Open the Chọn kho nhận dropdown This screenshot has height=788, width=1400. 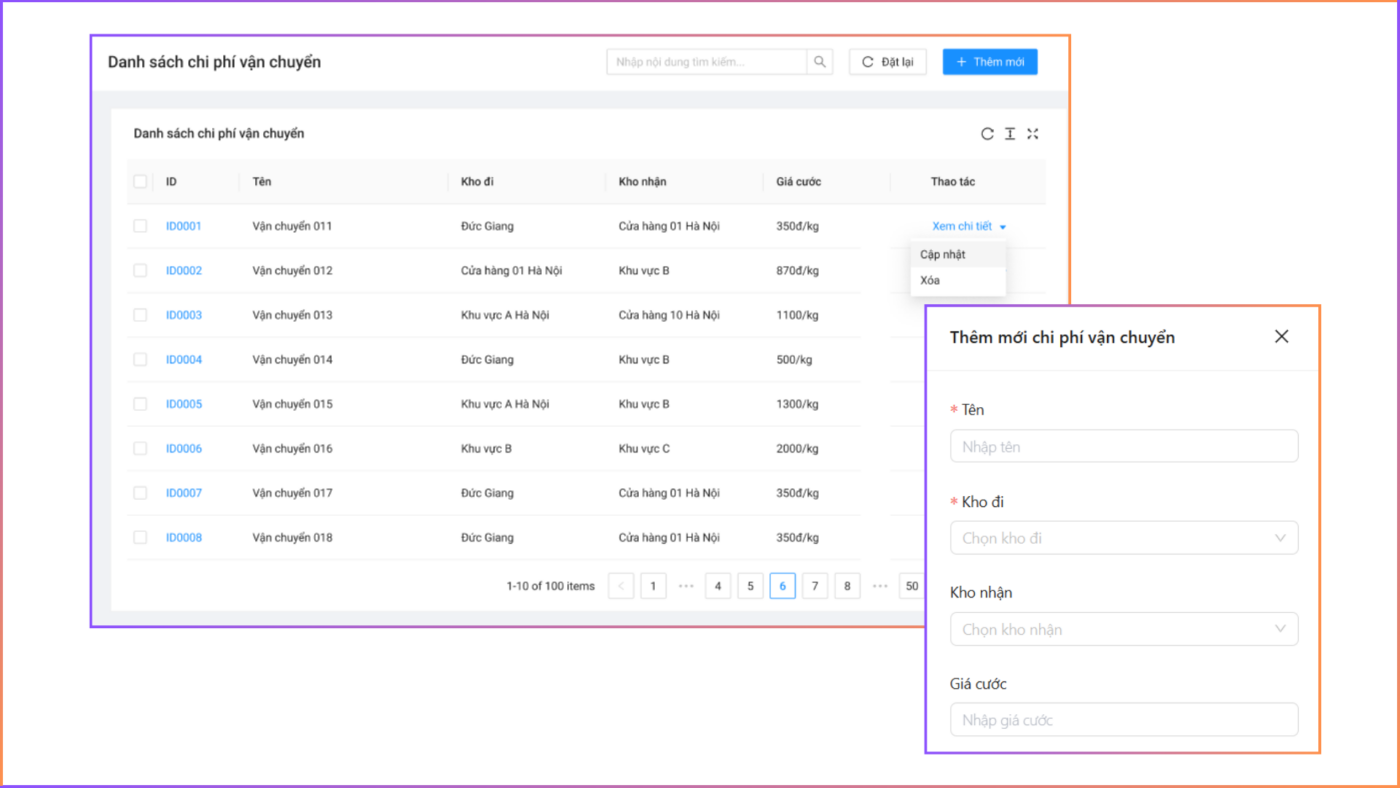tap(1124, 629)
